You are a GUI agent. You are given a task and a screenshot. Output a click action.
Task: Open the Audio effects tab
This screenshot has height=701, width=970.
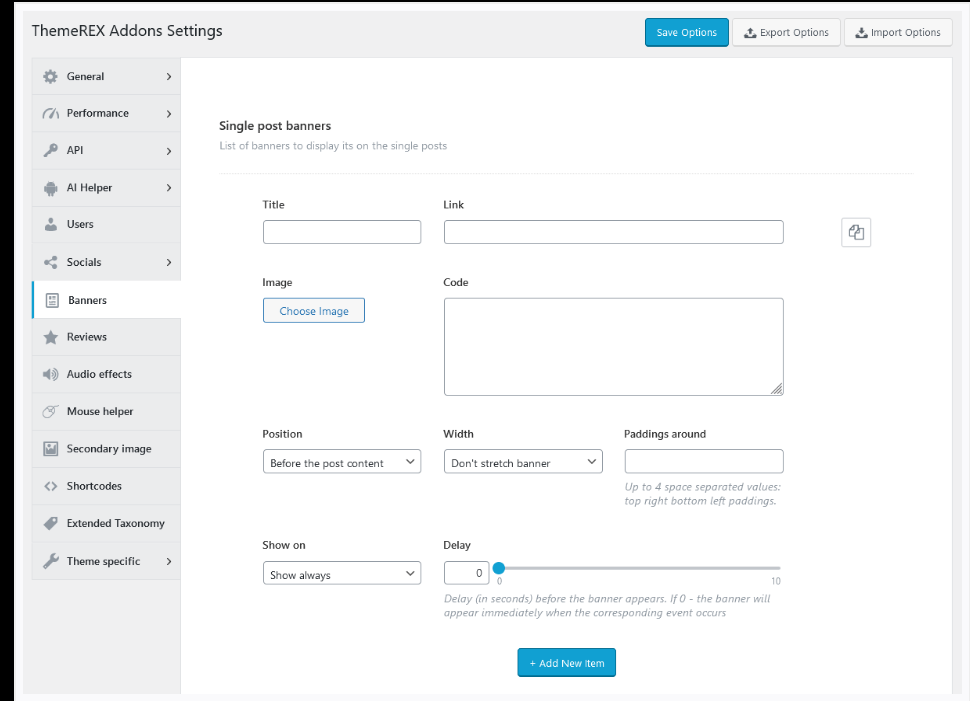click(106, 374)
